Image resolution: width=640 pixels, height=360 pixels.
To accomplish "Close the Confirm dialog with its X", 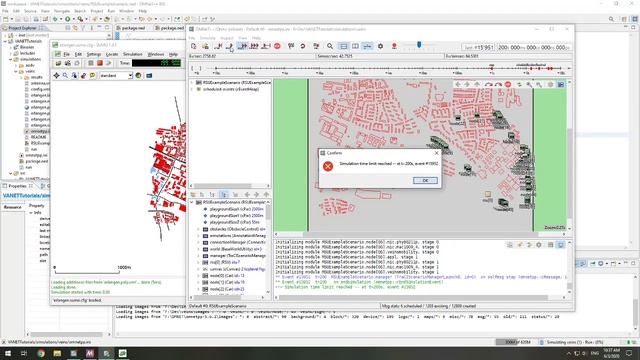I will (436, 153).
